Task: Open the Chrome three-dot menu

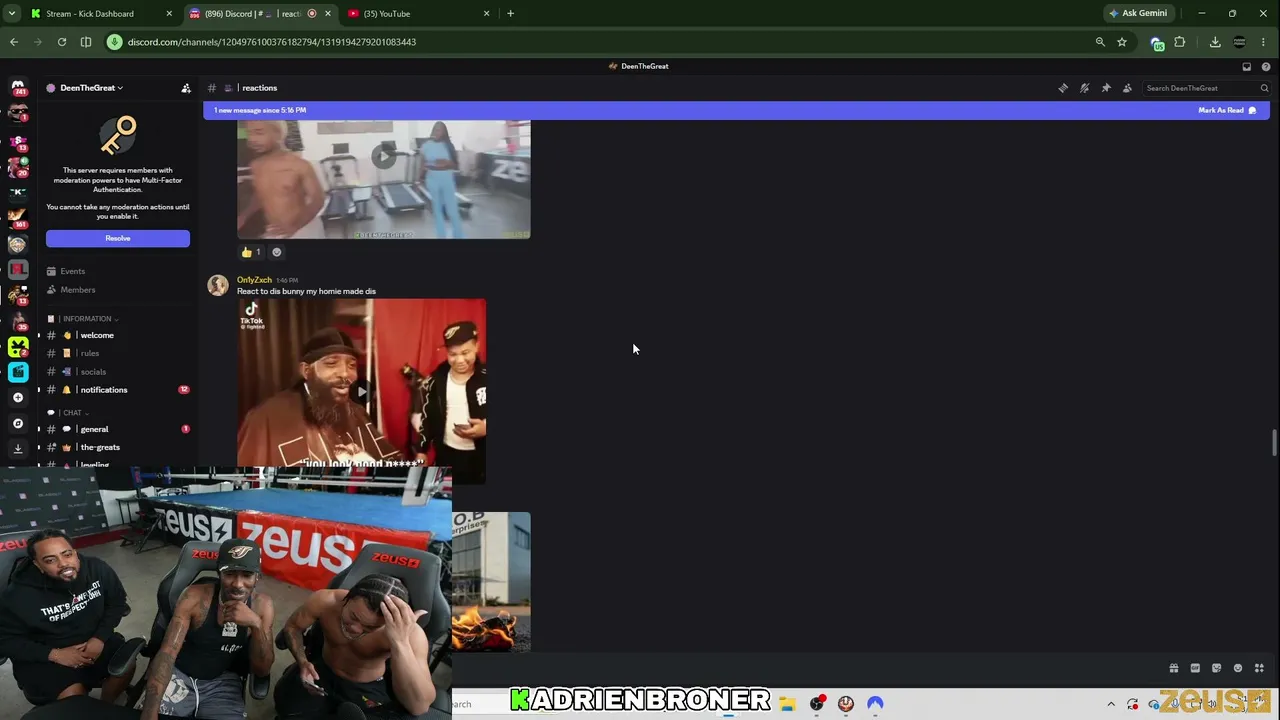Action: pos(1264,42)
